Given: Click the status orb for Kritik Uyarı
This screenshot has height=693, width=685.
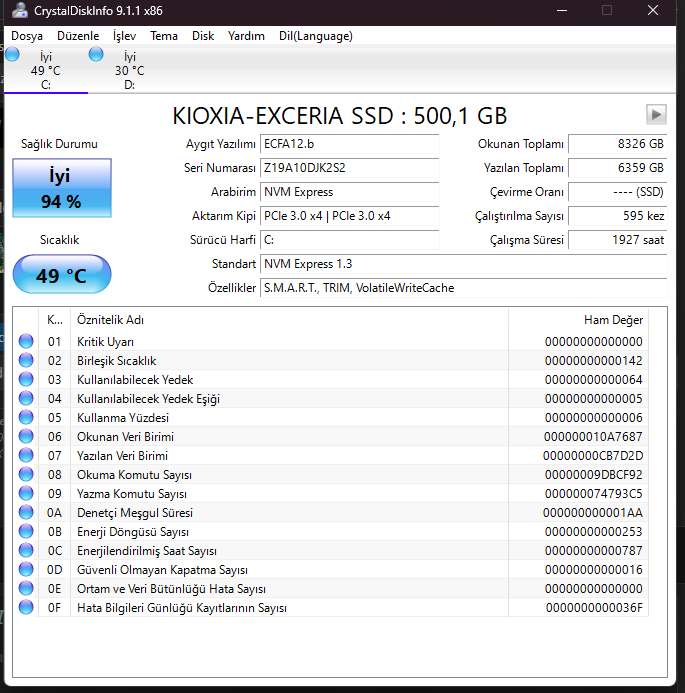Looking at the screenshot, I should [x=26, y=341].
